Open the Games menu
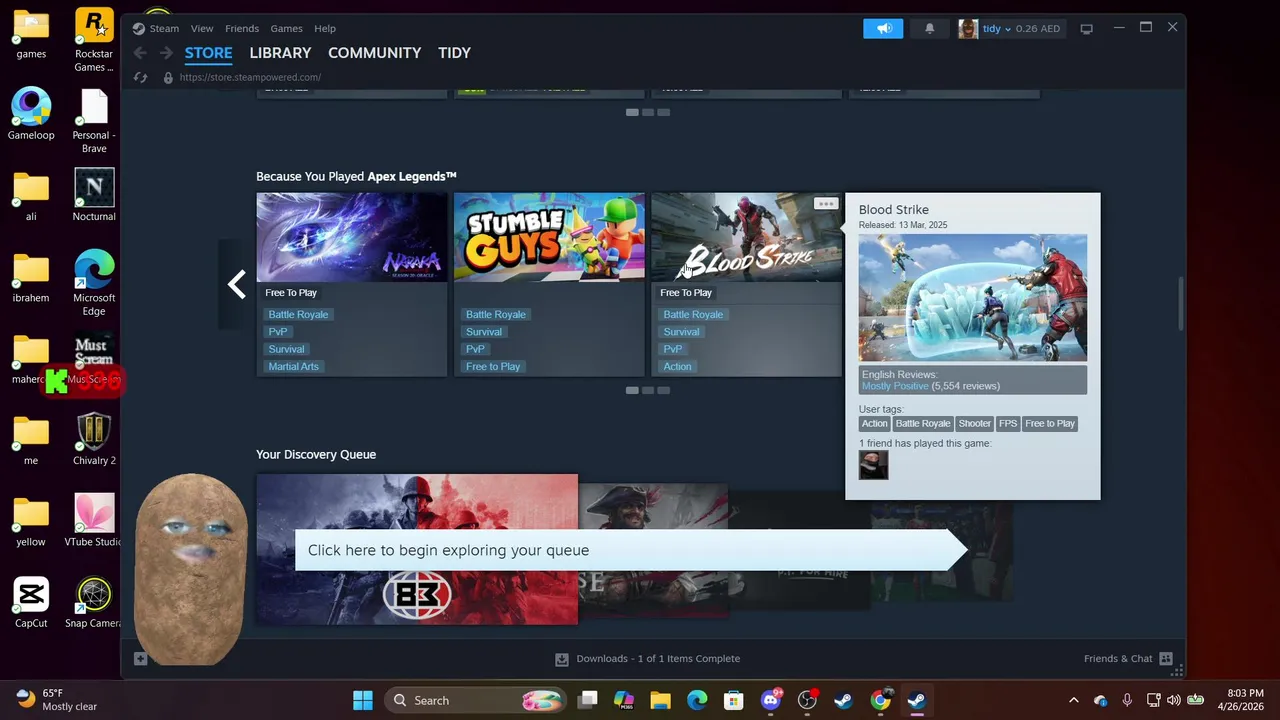 [x=286, y=28]
